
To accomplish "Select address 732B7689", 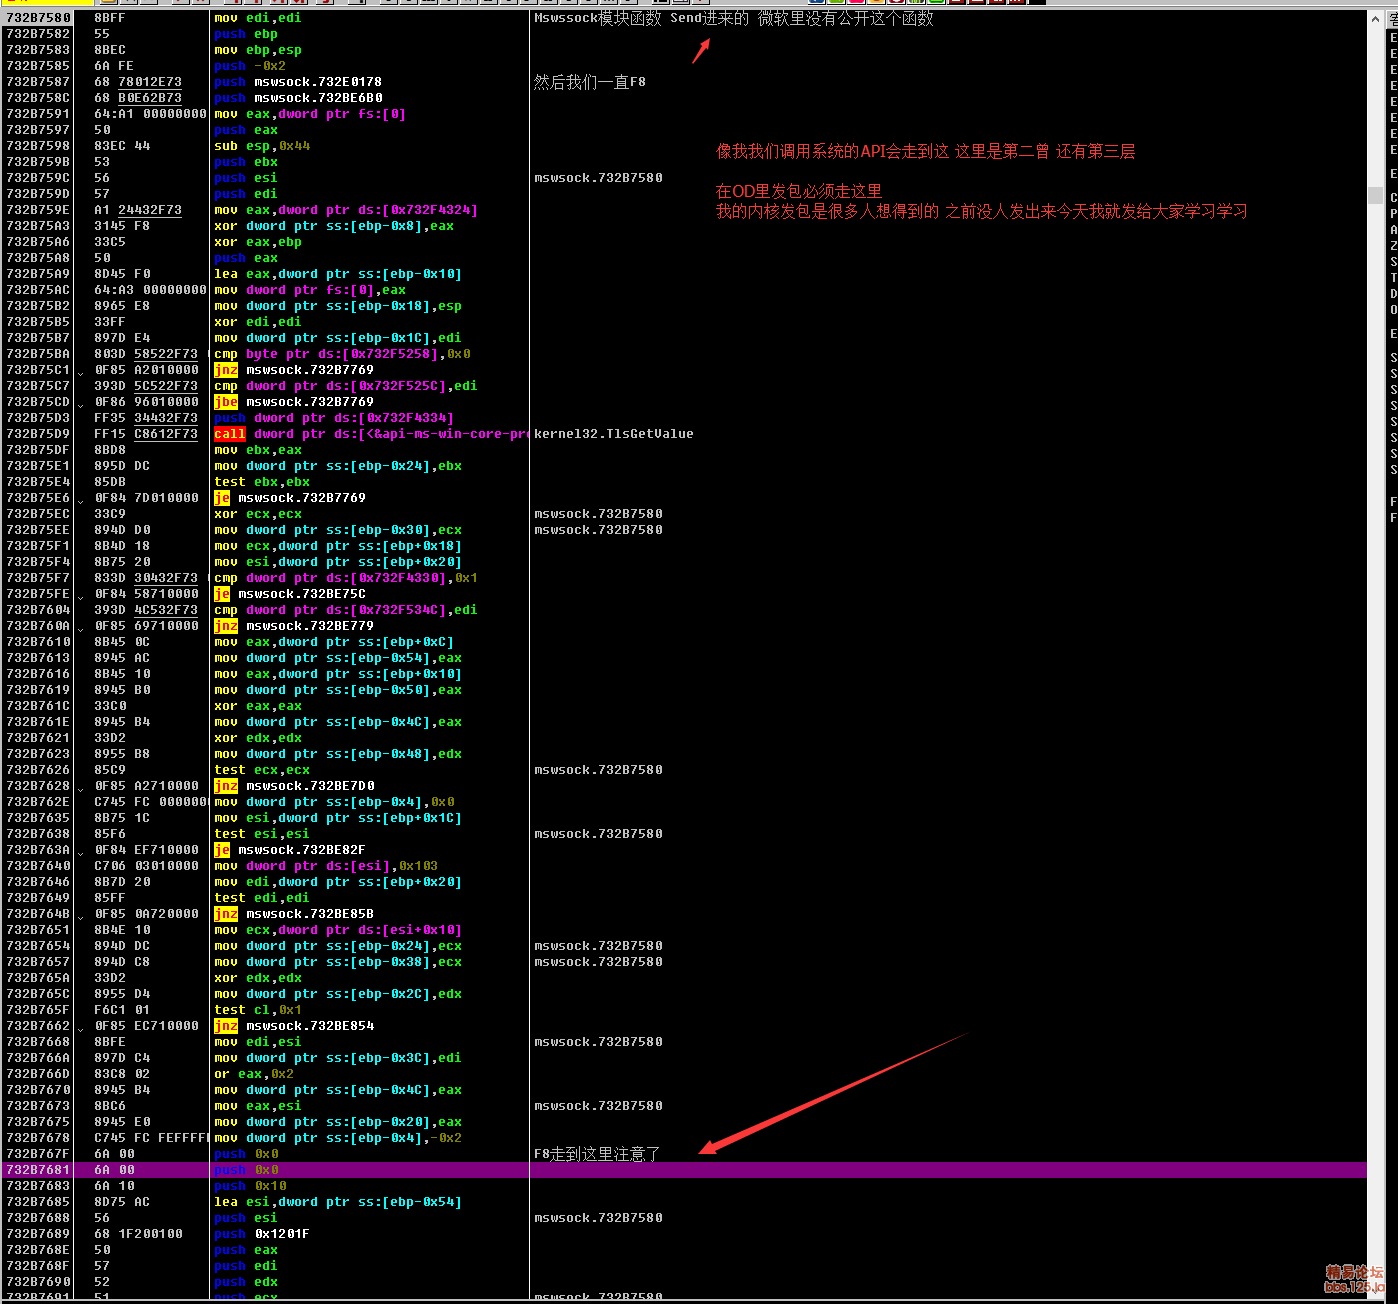I will click(38, 1234).
